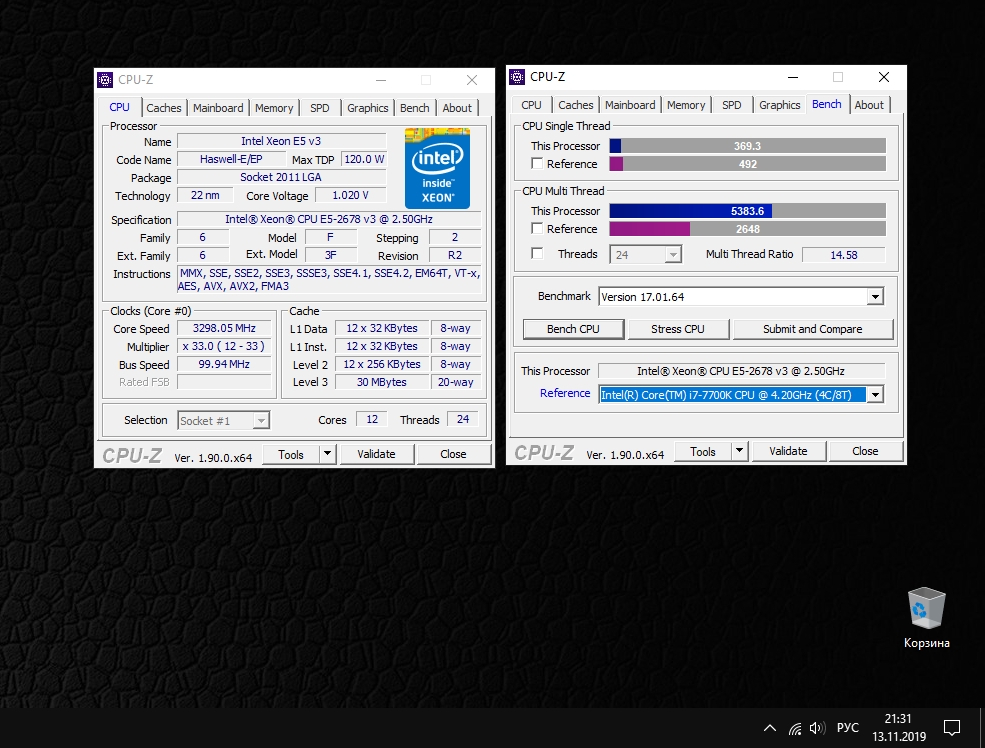Screen dimensions: 985x748
Task: Click the Stress CPU button
Action: pos(678,329)
